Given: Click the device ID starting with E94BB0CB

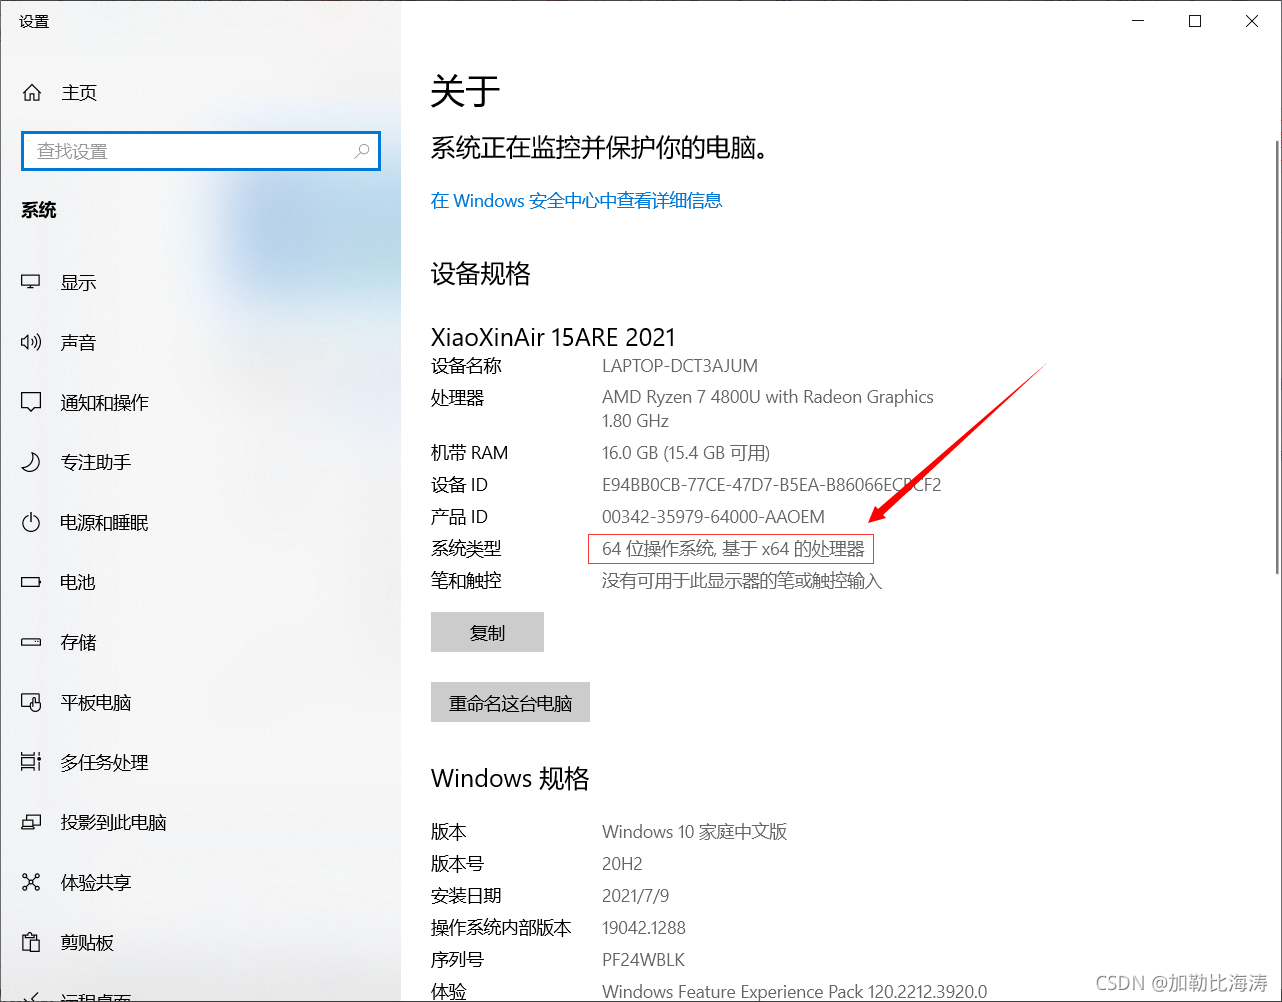Looking at the screenshot, I should (x=772, y=485).
